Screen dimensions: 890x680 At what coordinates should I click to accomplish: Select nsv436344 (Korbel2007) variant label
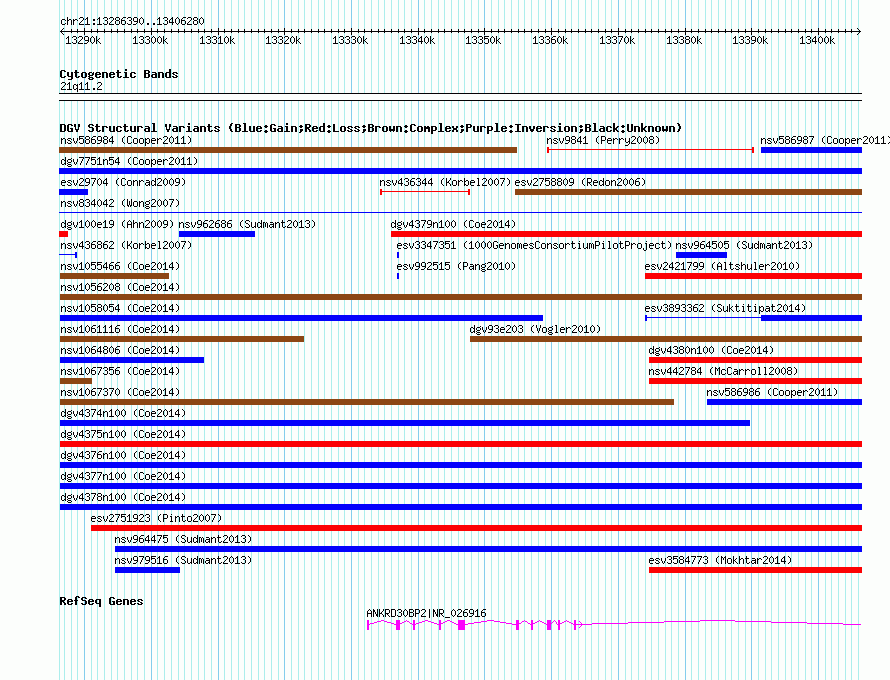coord(445,182)
